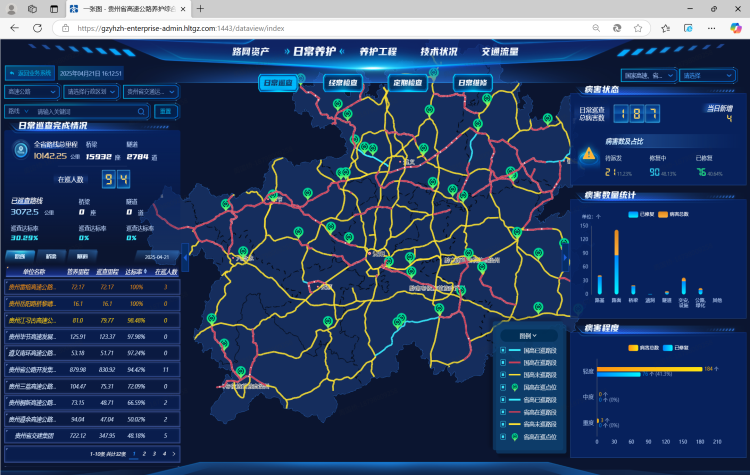Image resolution: width=750 pixels, height=475 pixels.
Task: Toggle 国高已巡查段 legend checkbox
Action: [x=503, y=349]
